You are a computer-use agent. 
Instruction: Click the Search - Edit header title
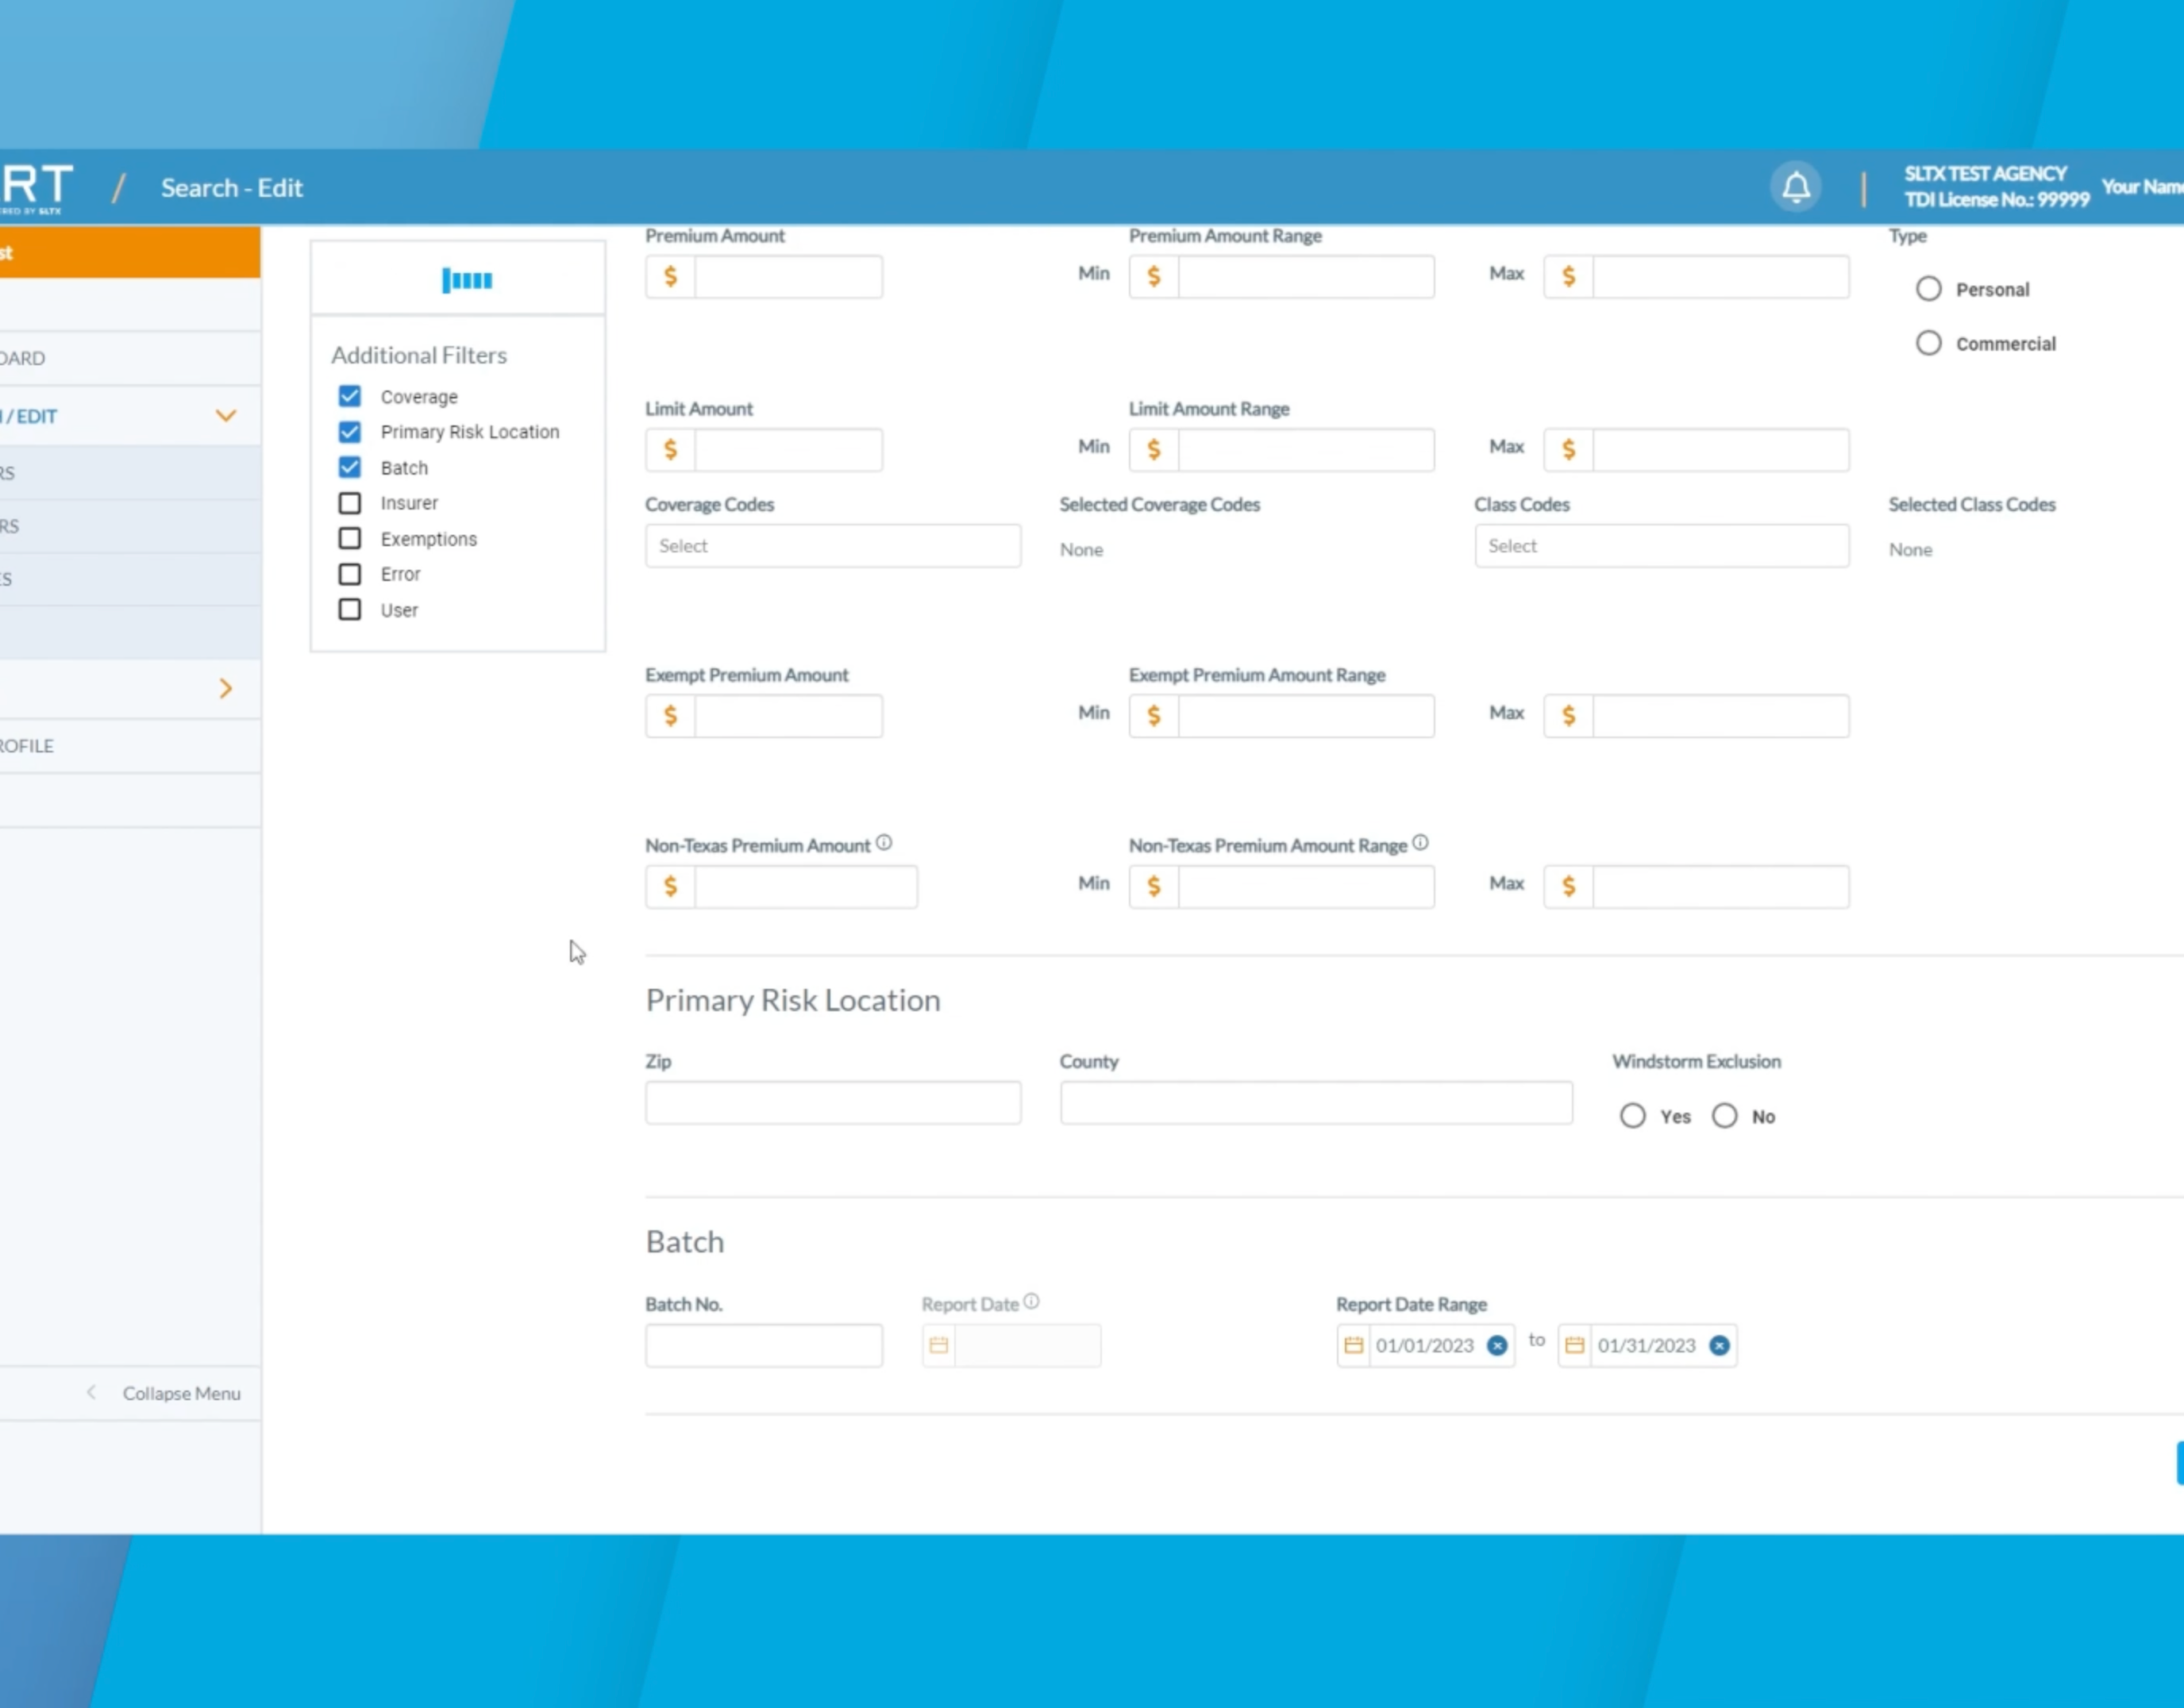coord(232,188)
